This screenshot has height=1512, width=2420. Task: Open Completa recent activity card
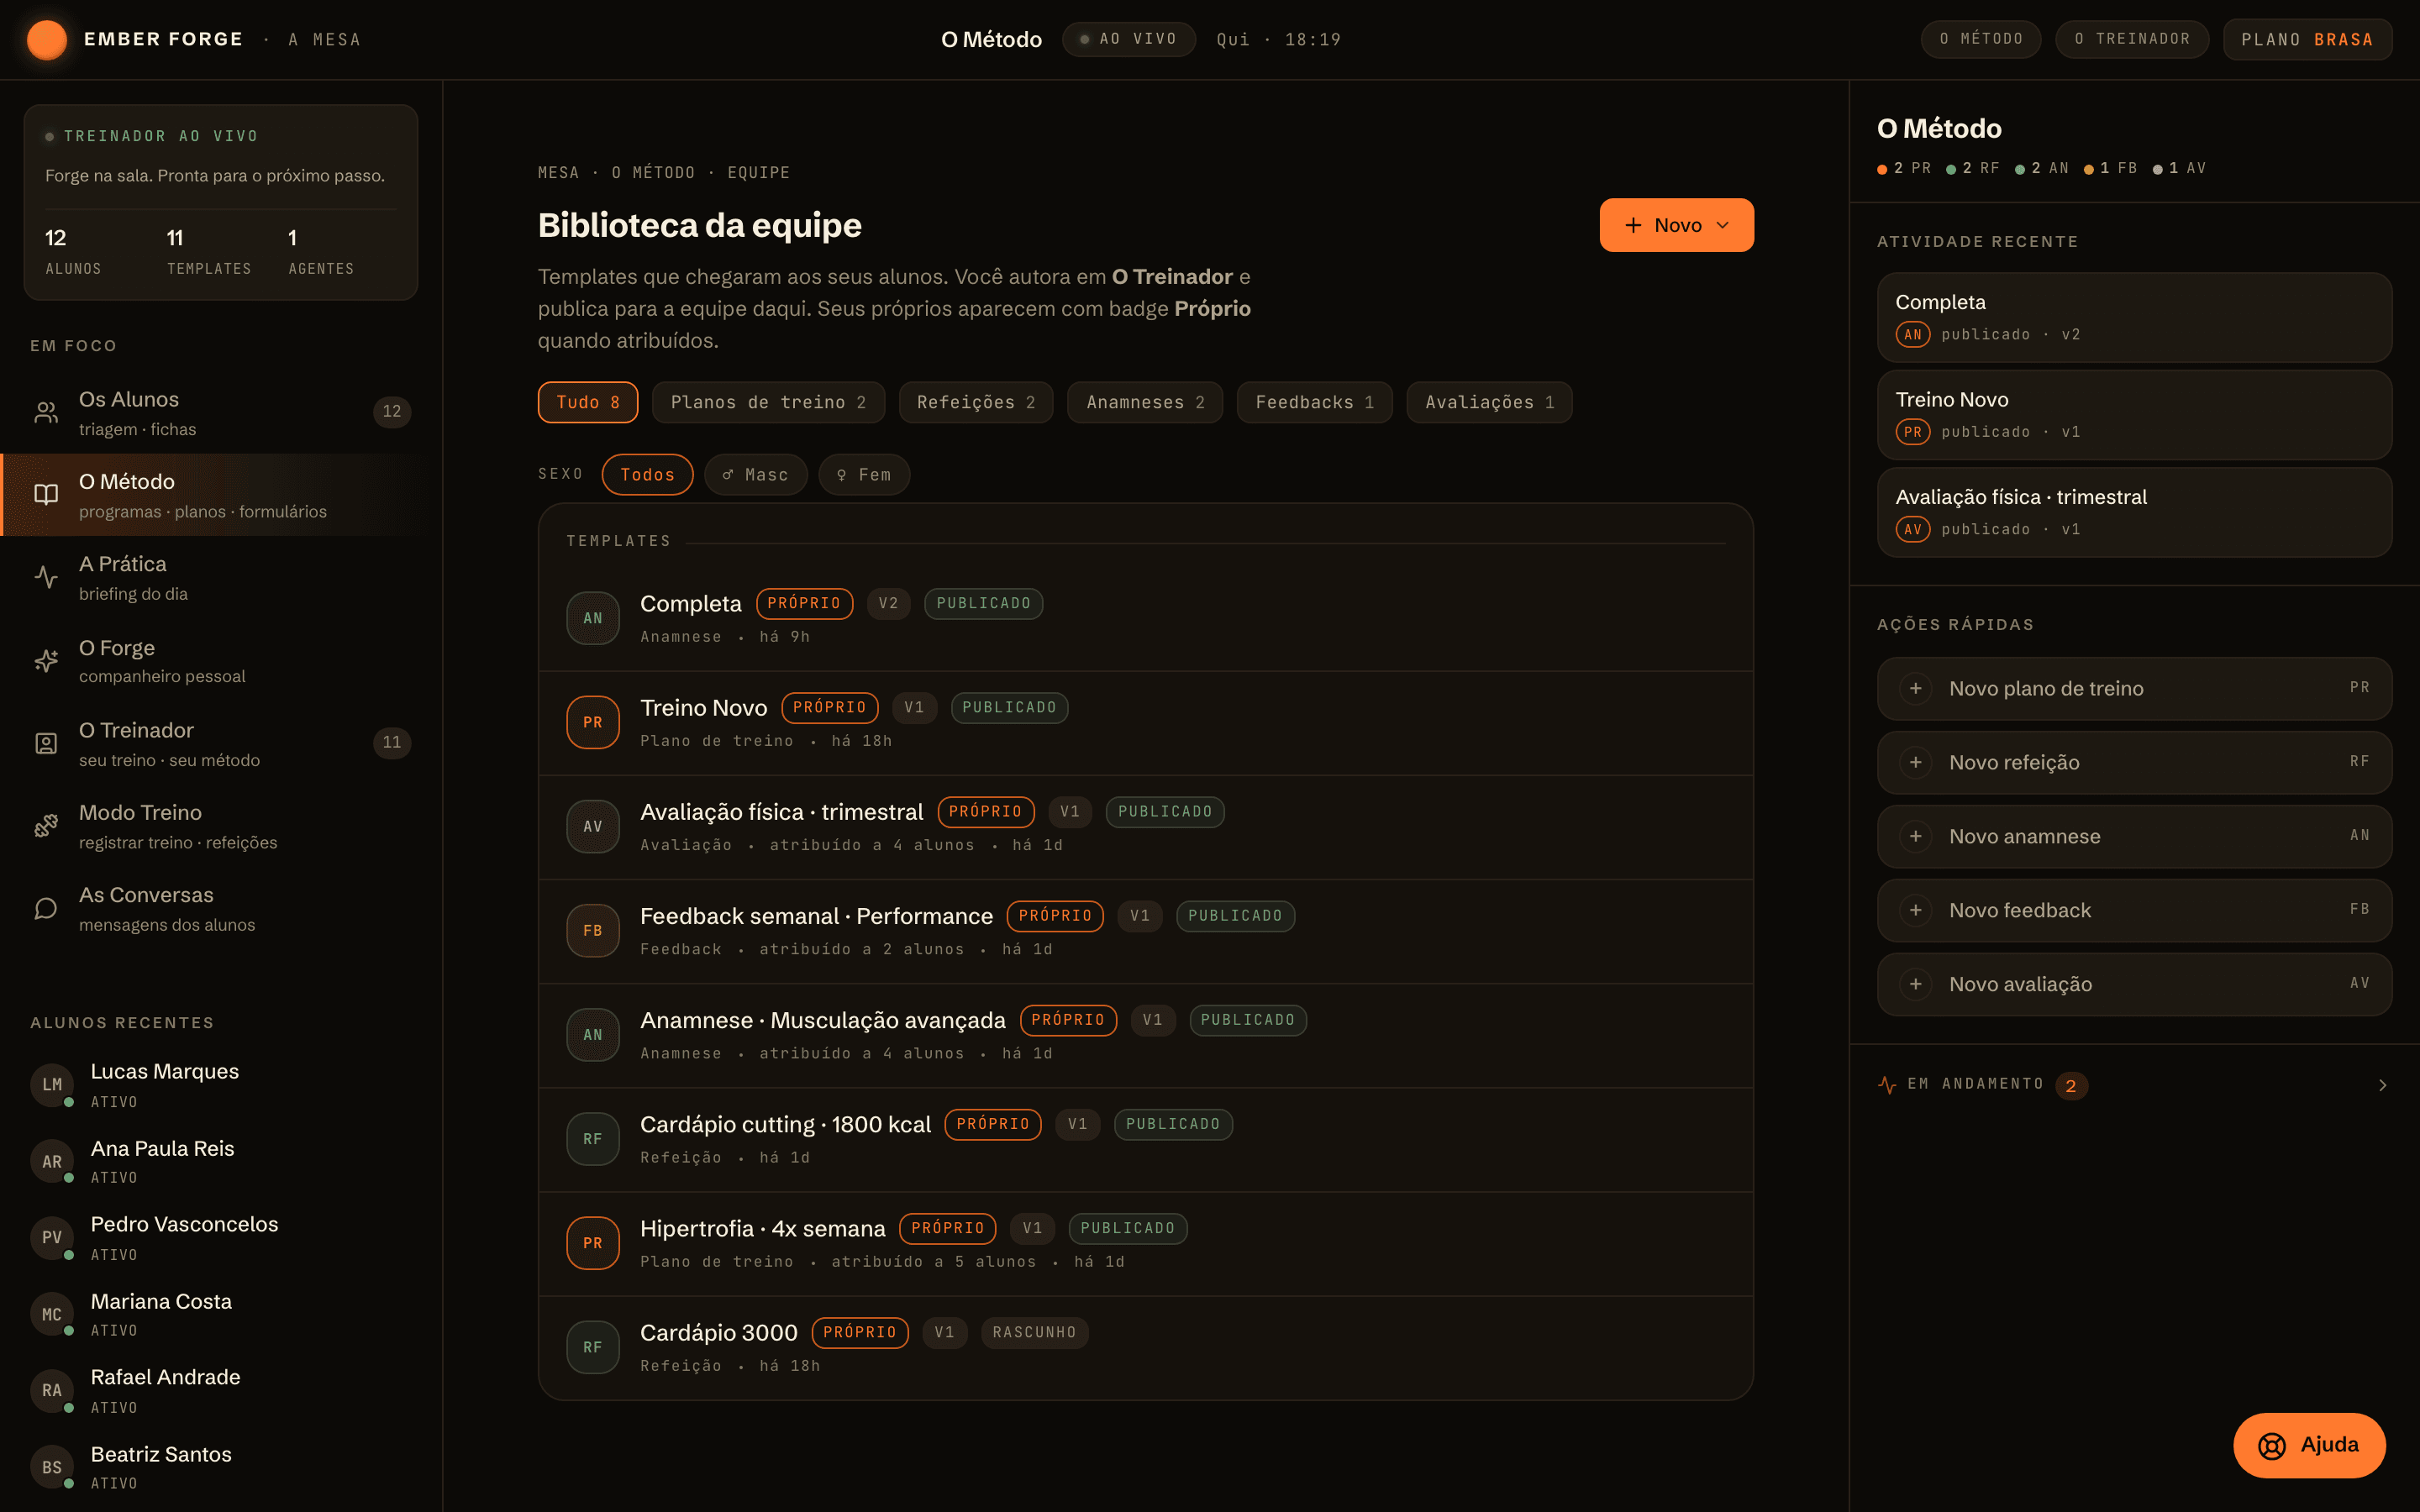2134,317
